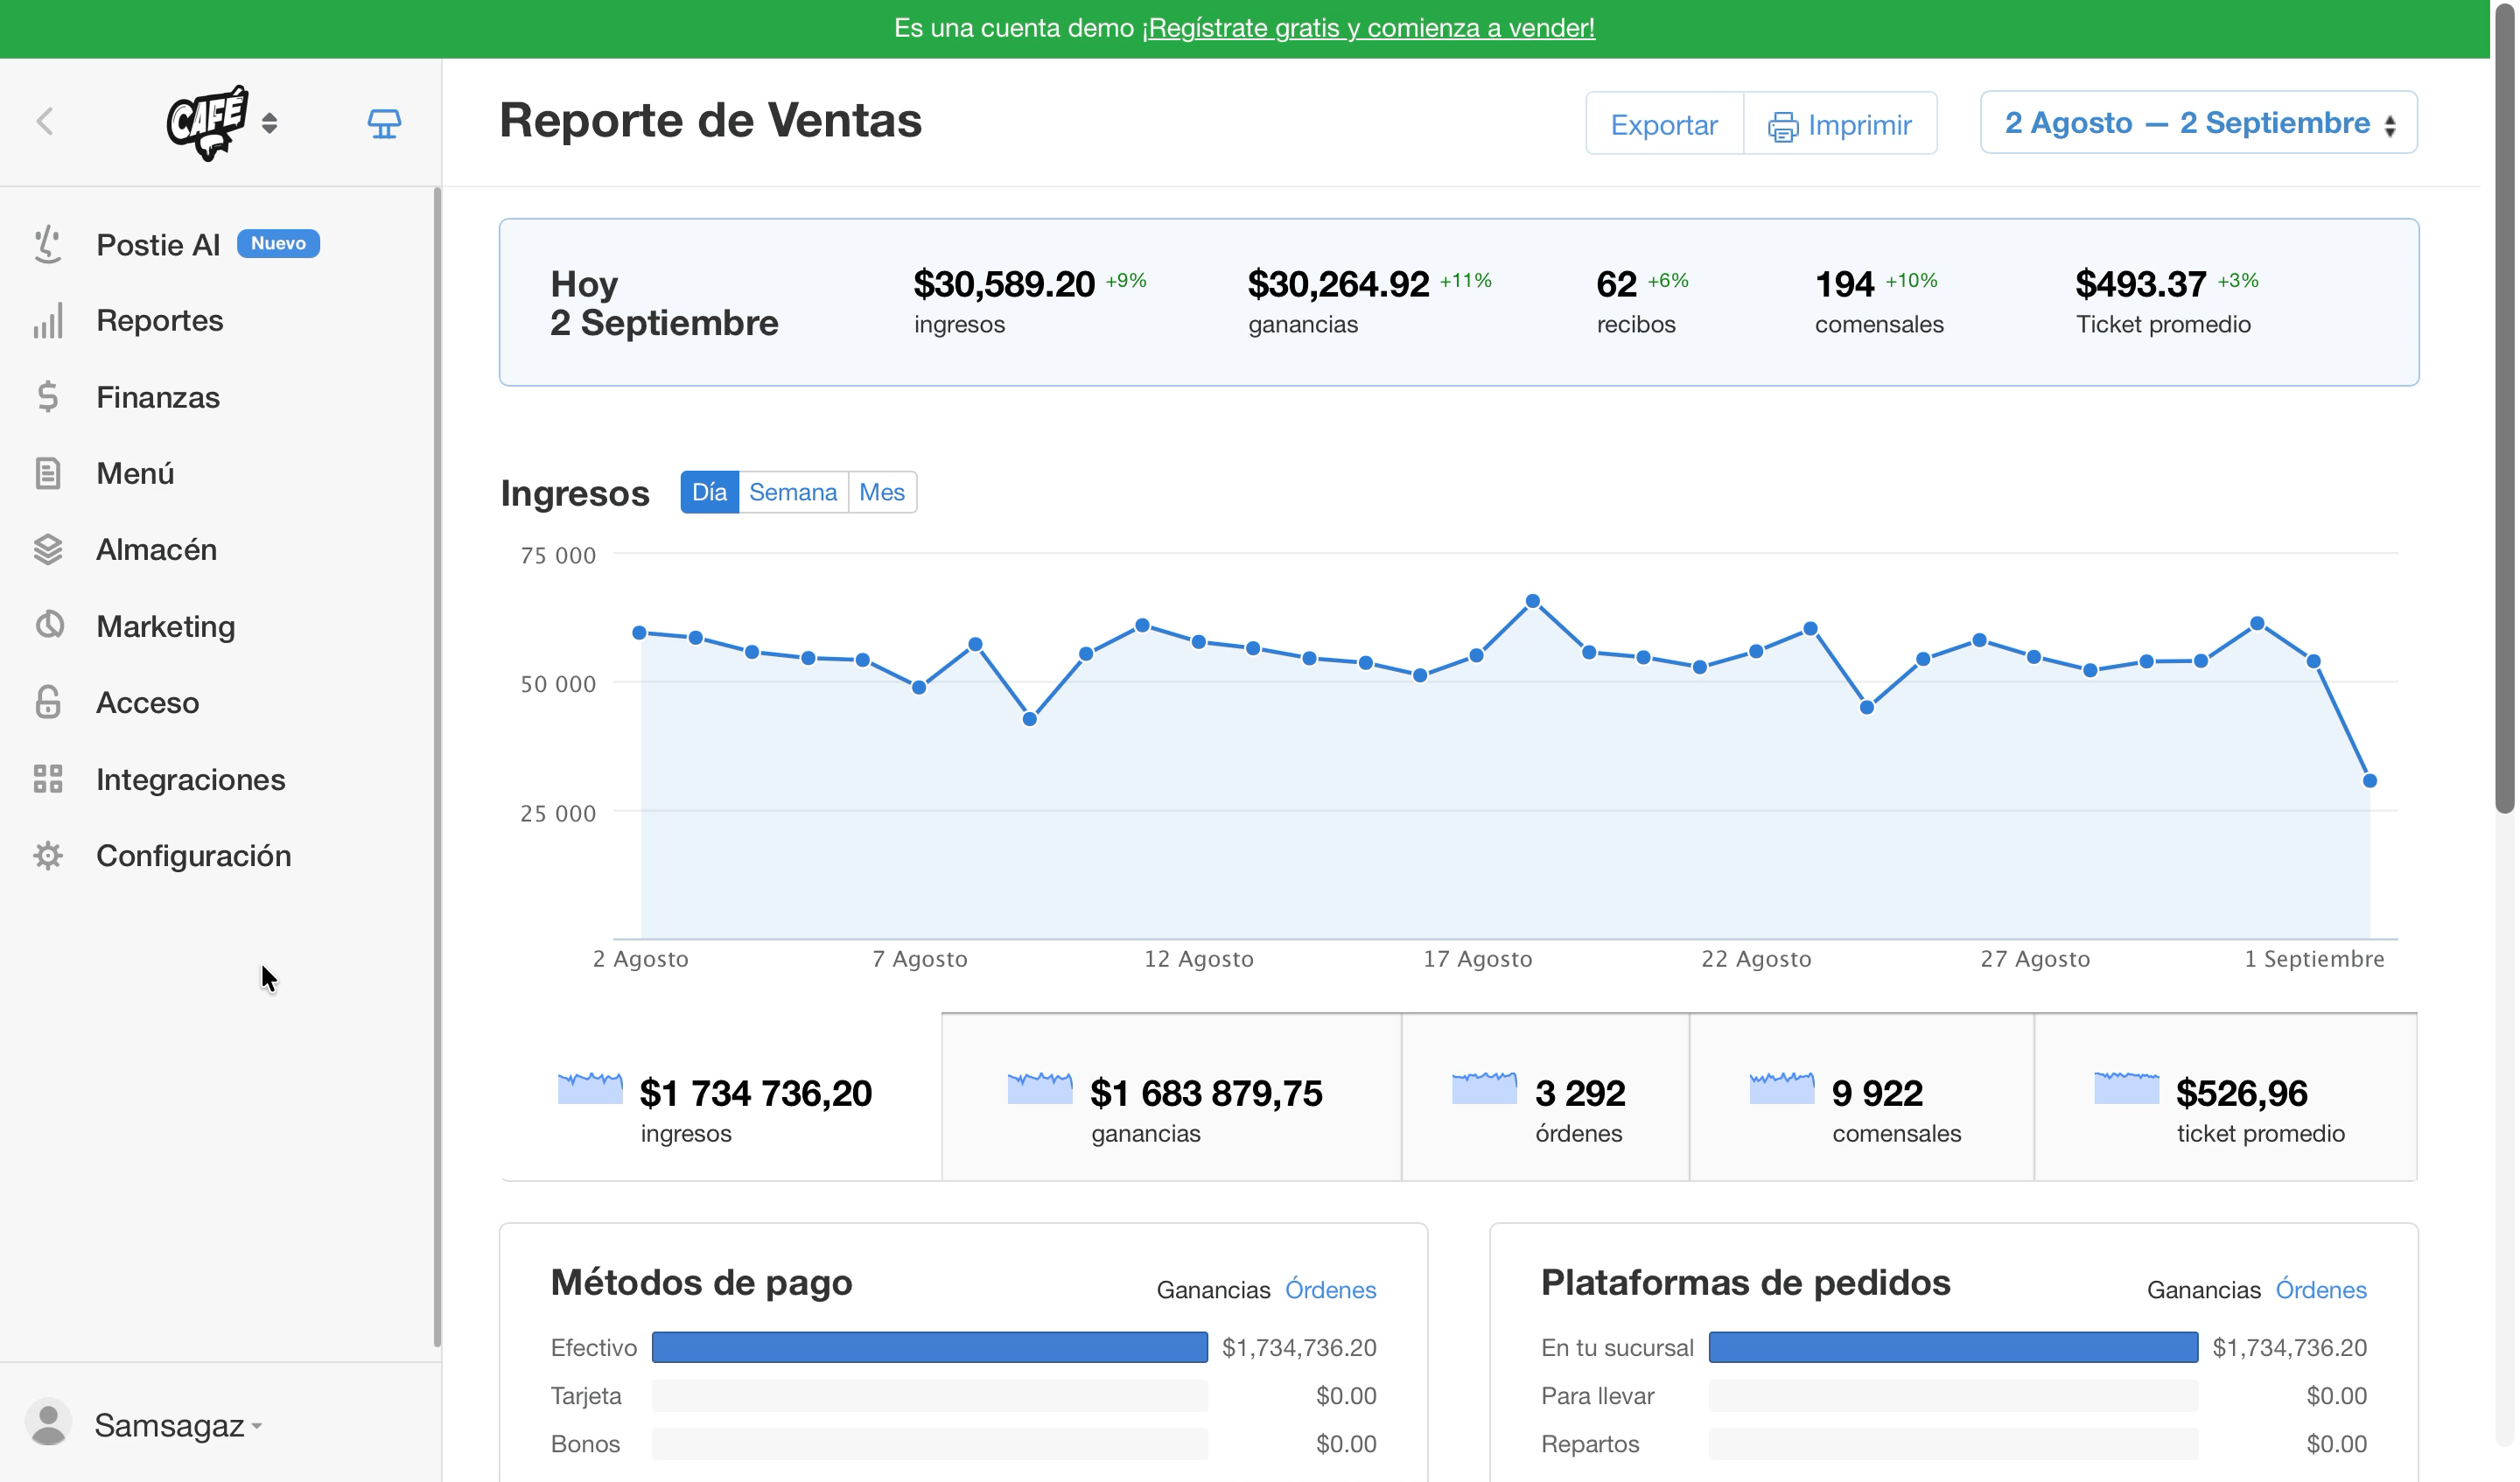2520x1482 pixels.
Task: Click the Marketing pie chart icon
Action: (48, 626)
